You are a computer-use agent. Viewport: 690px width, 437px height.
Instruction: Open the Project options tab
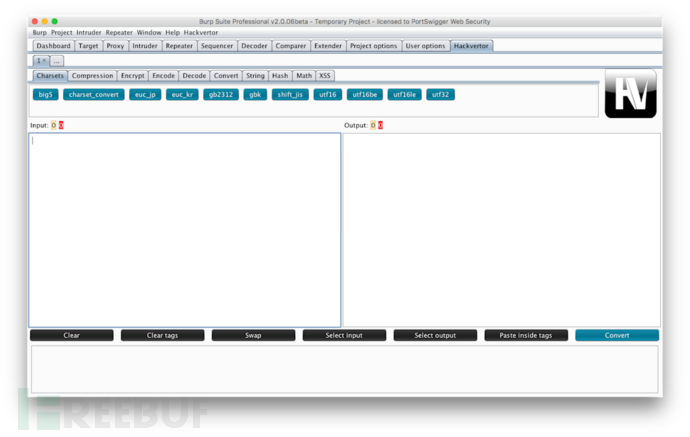(373, 46)
